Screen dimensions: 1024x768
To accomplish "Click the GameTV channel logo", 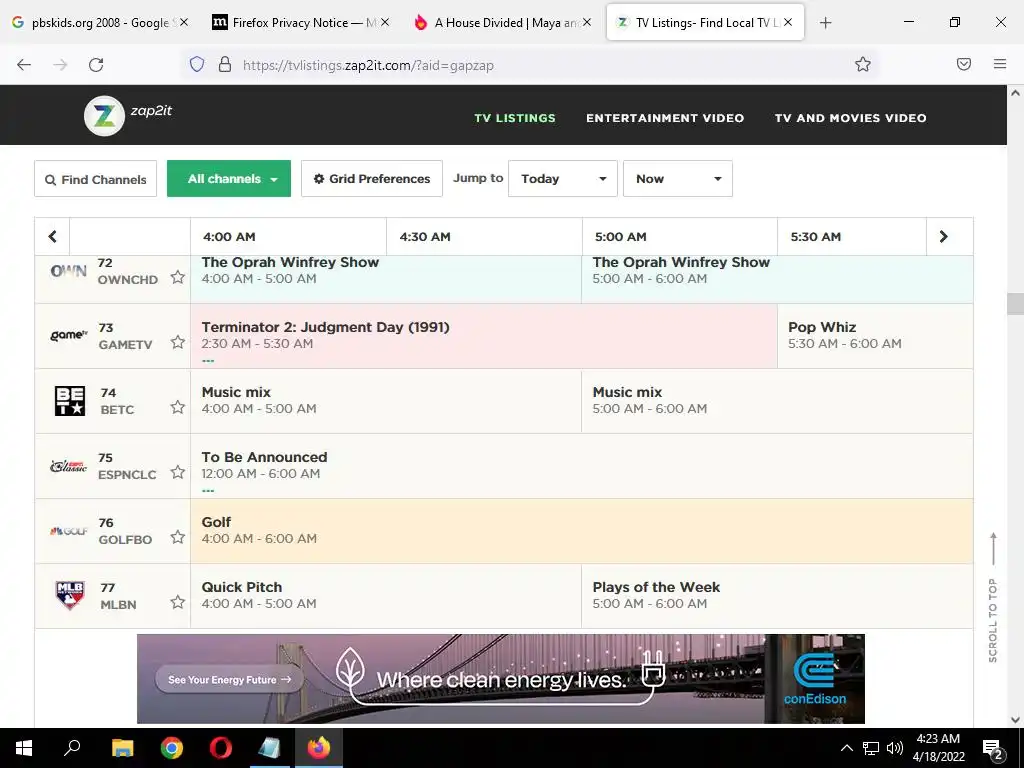I will click(x=69, y=335).
